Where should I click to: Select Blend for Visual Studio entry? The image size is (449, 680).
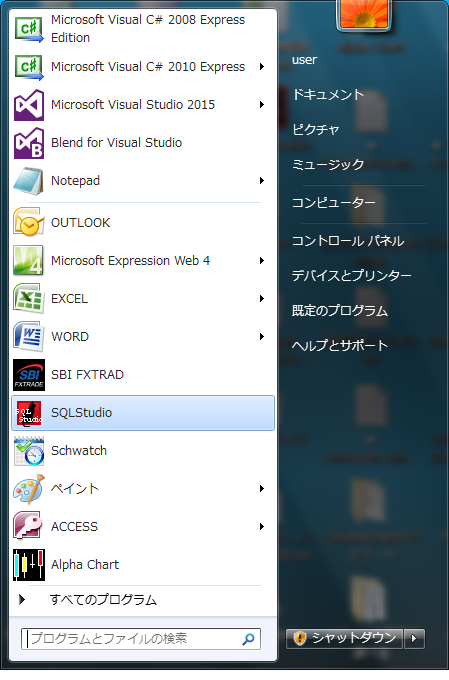pyautogui.click(x=143, y=143)
